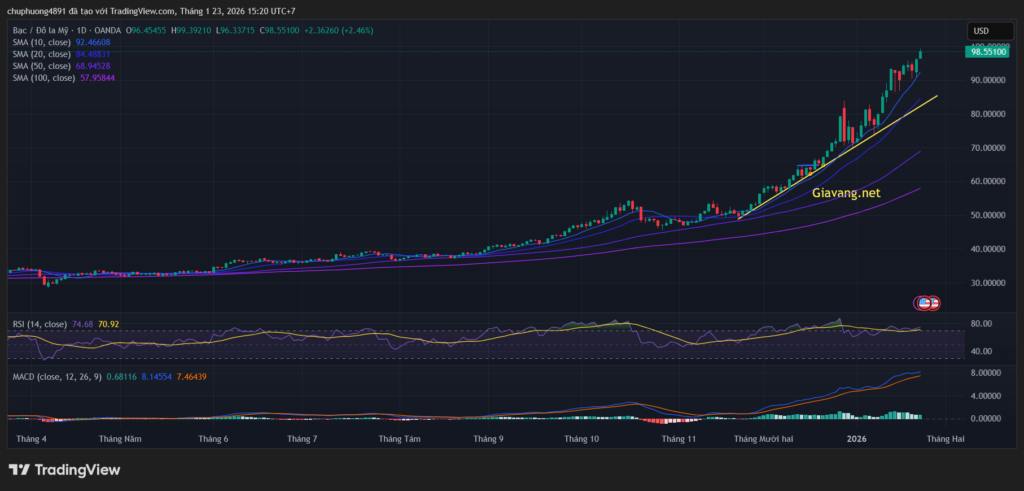Screen dimensions: 1024x491
Task: Click the Bạc / Đô la Mỹ symbol title
Action: pyautogui.click(x=50, y=32)
